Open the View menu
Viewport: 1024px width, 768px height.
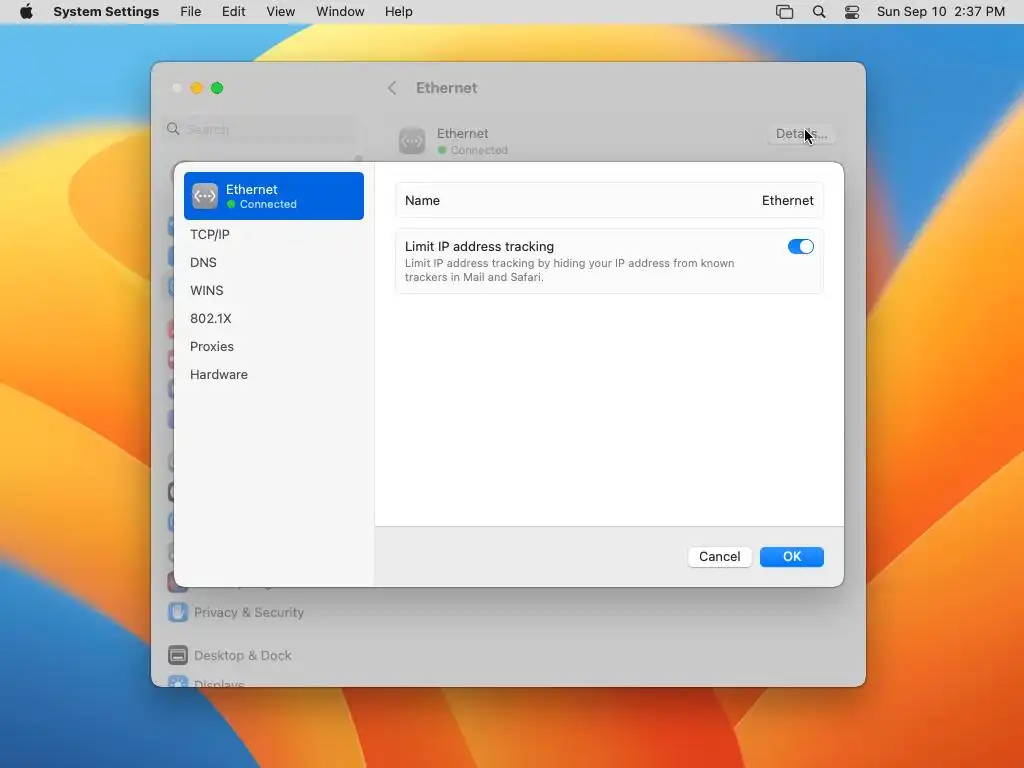click(x=281, y=12)
